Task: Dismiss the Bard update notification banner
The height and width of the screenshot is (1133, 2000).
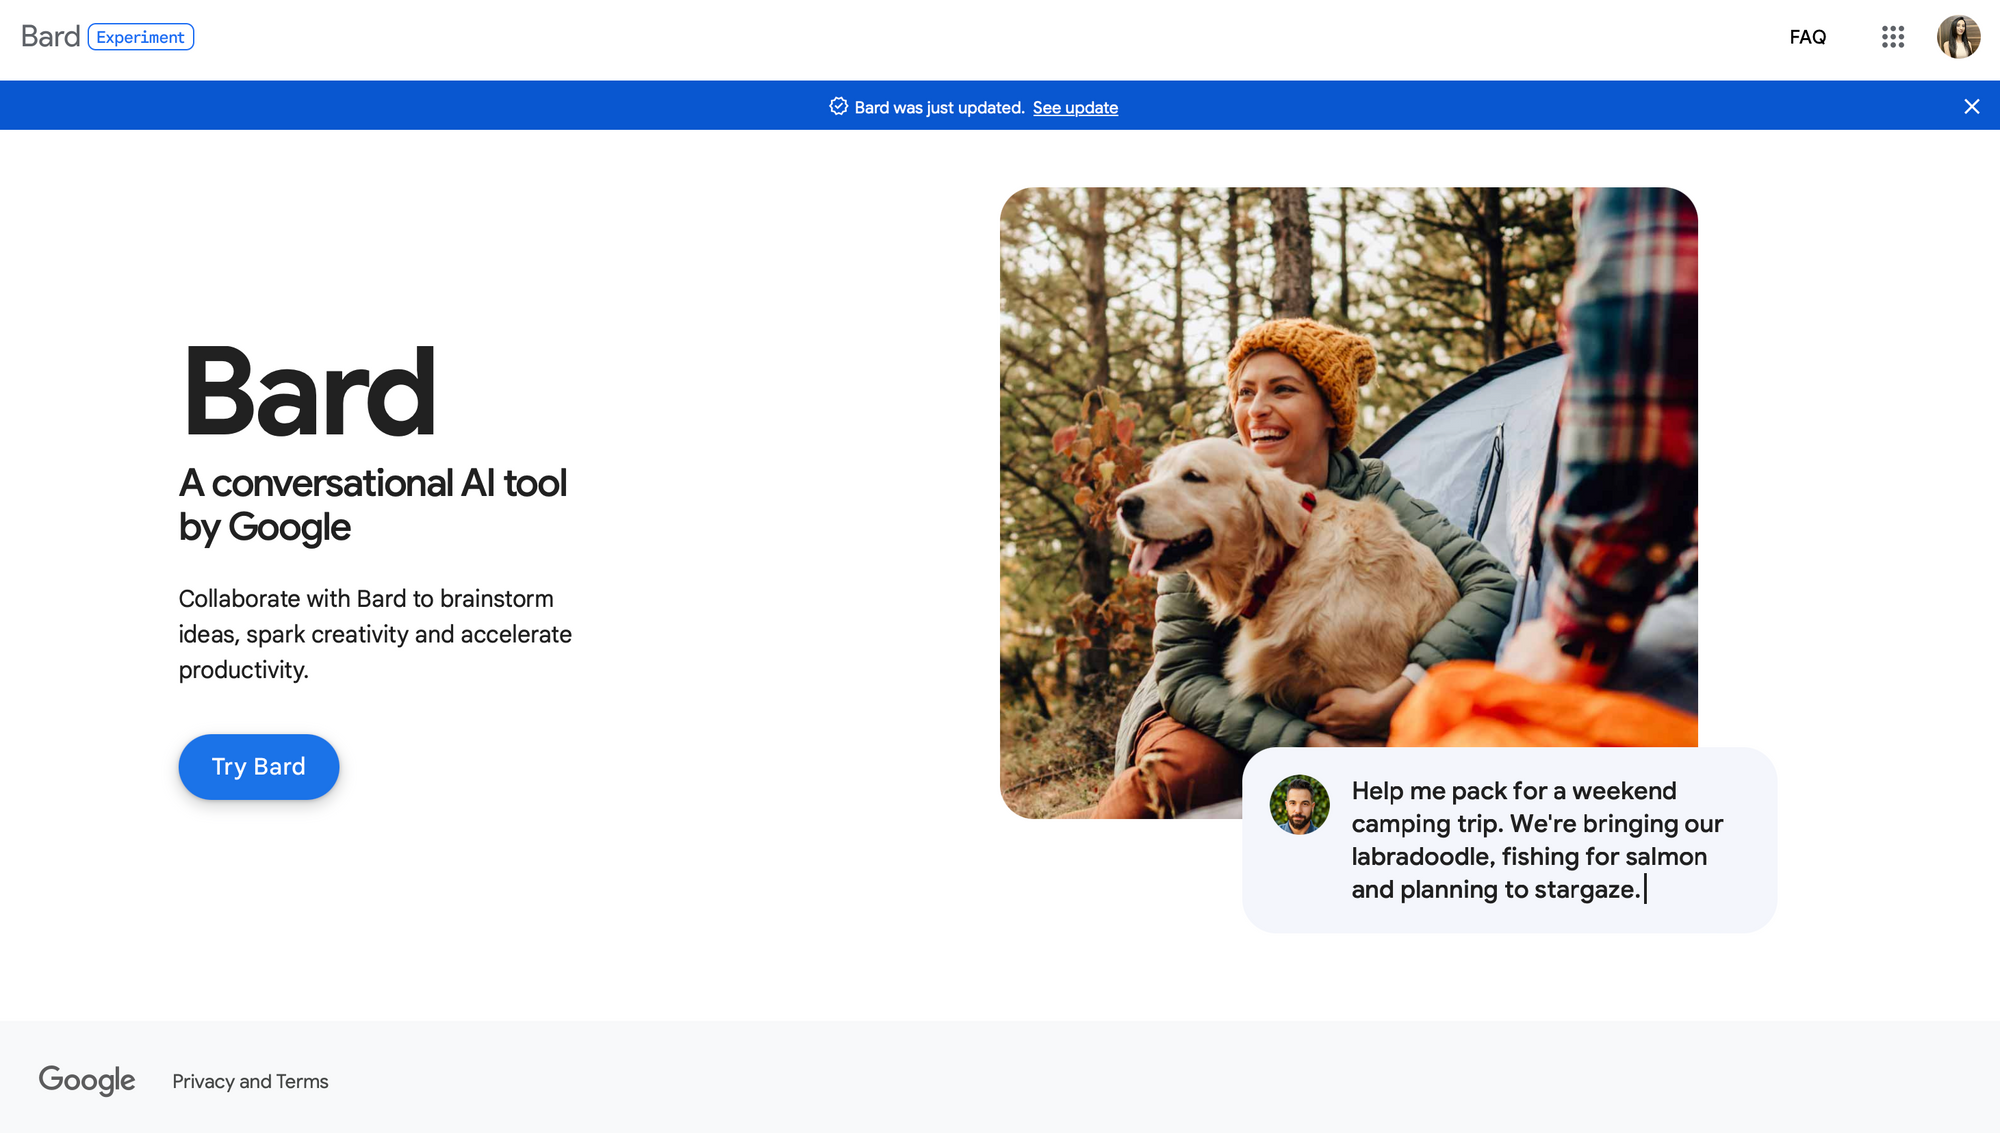Action: tap(1971, 106)
